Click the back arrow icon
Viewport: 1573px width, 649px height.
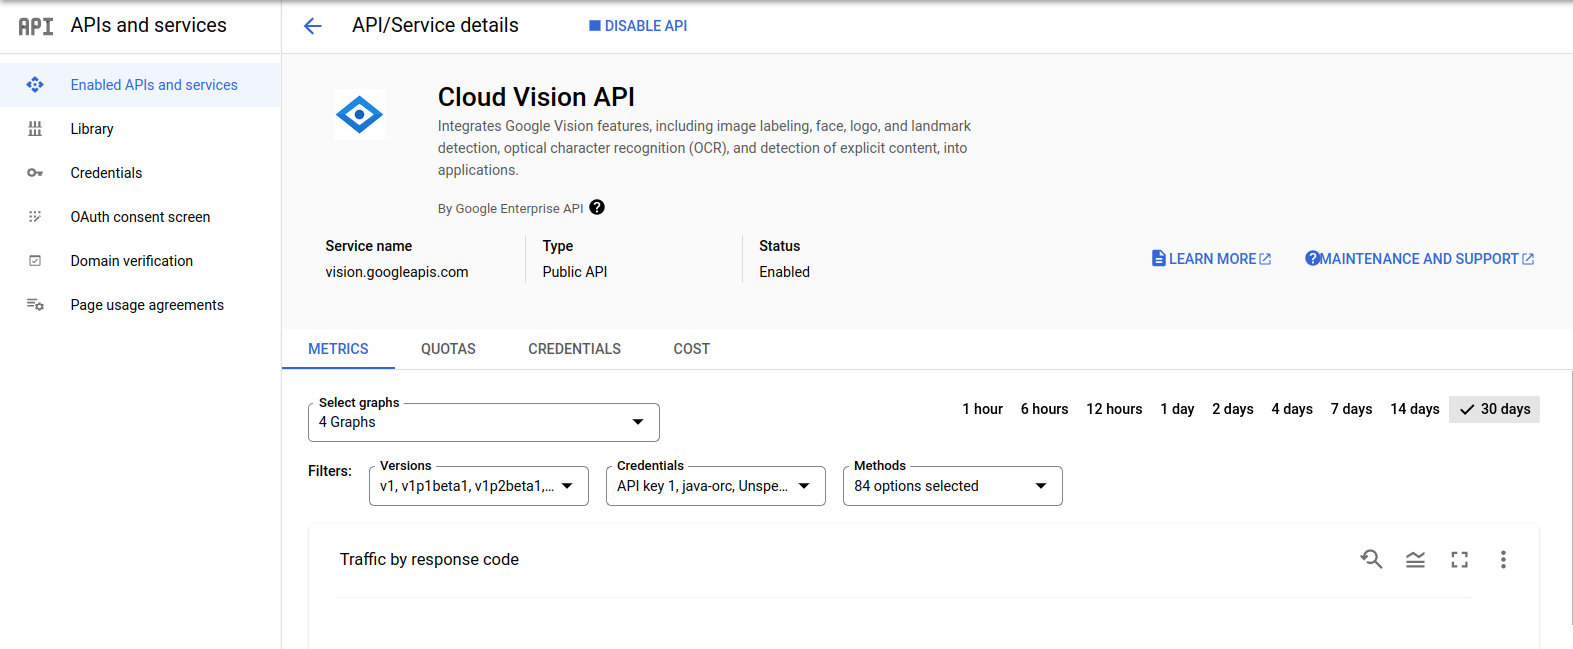(313, 26)
